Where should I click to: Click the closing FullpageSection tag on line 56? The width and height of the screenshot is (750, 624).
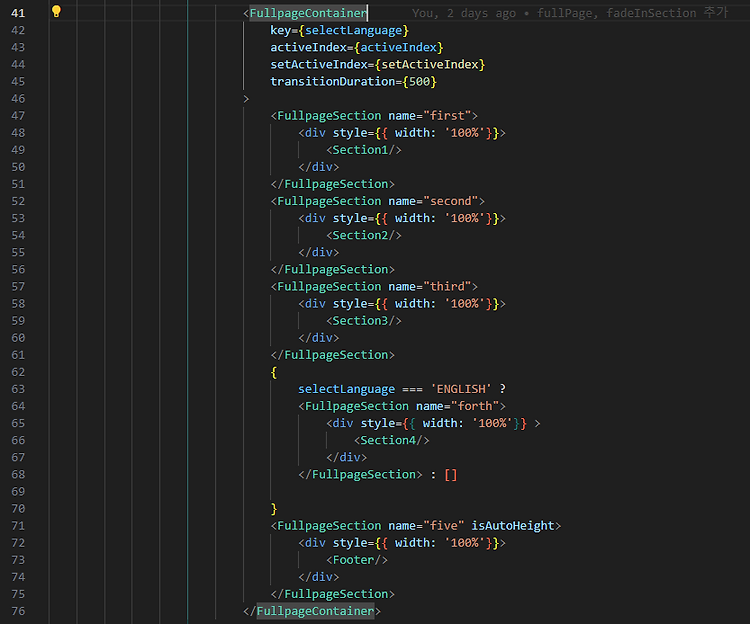pyautogui.click(x=332, y=270)
